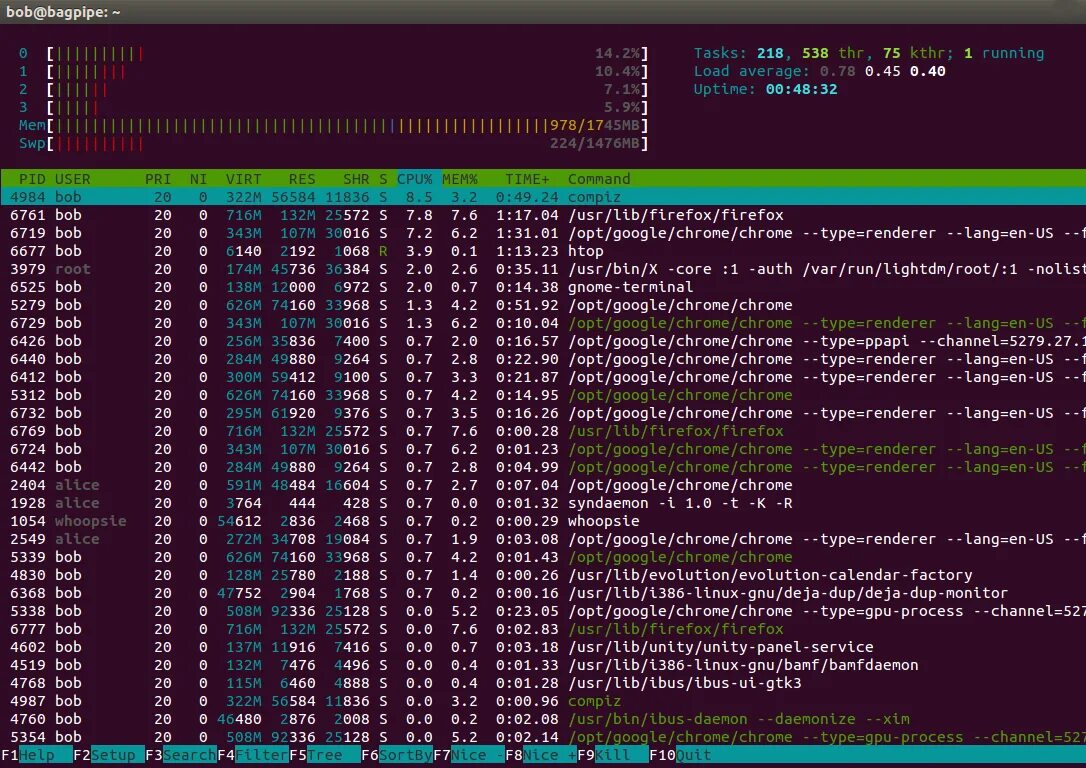Select the root /usr/bin/X row PID 3979
1086x768 pixels.
(543, 269)
